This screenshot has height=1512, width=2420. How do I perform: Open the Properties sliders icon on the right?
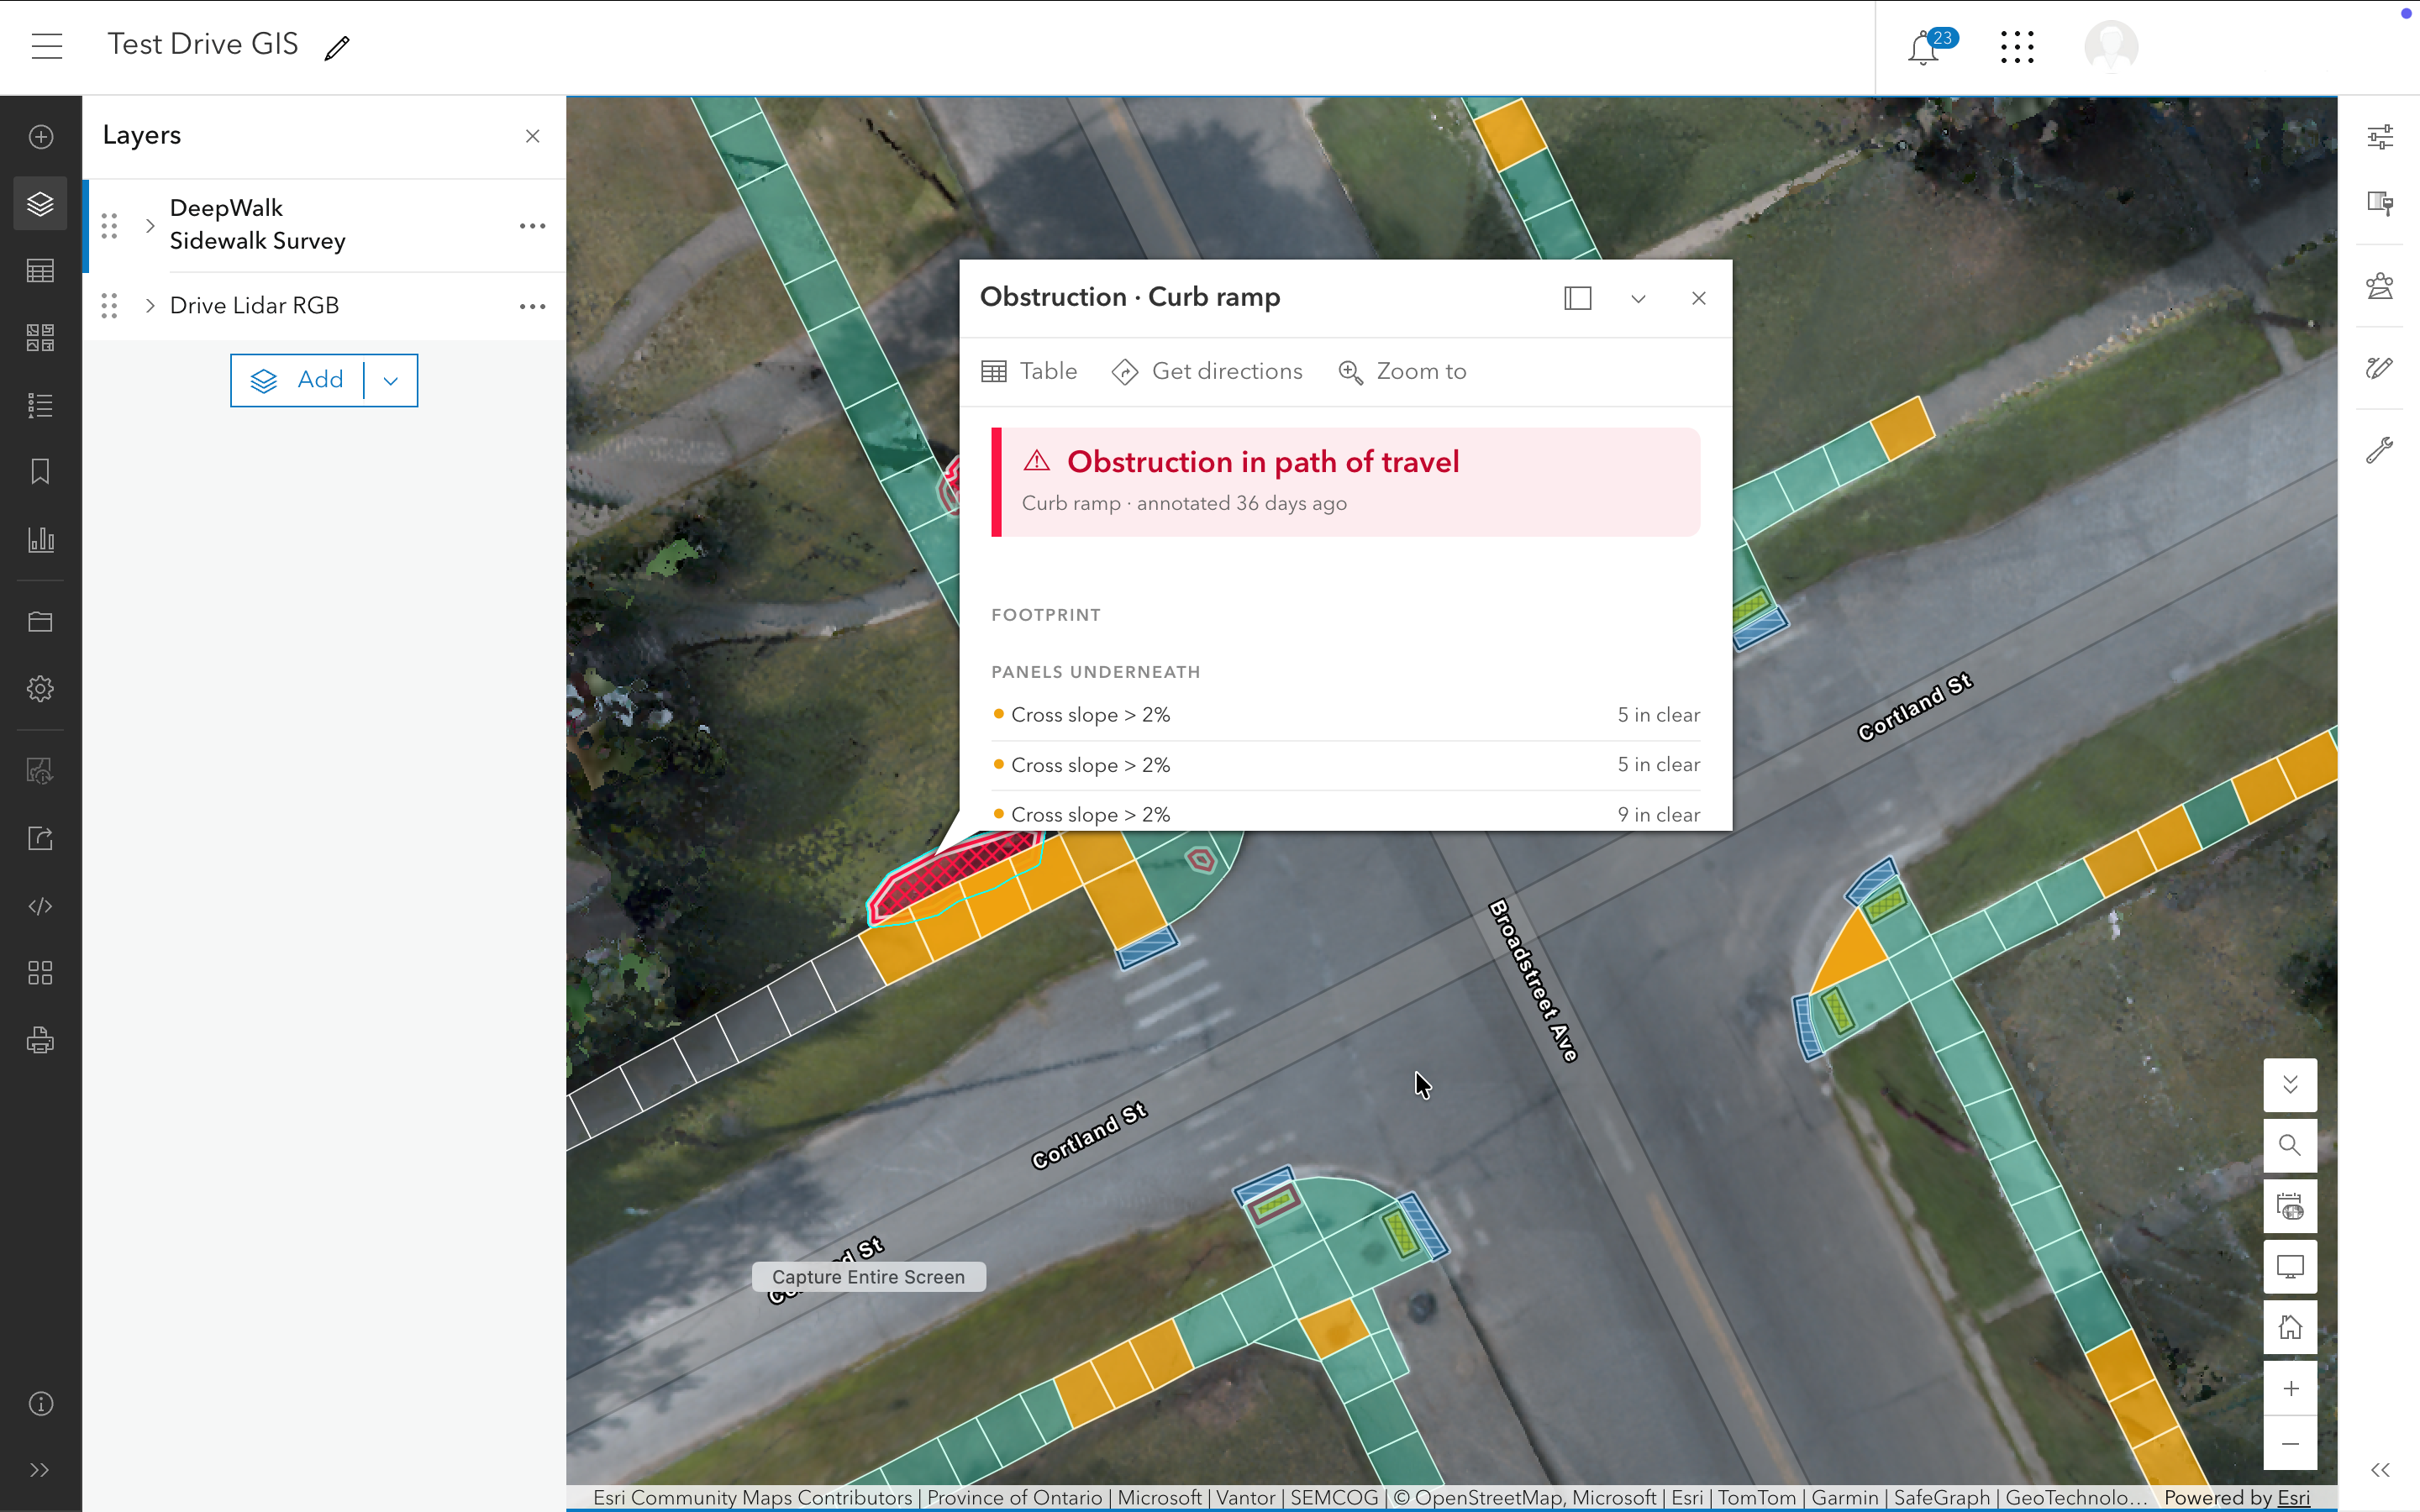click(2380, 137)
